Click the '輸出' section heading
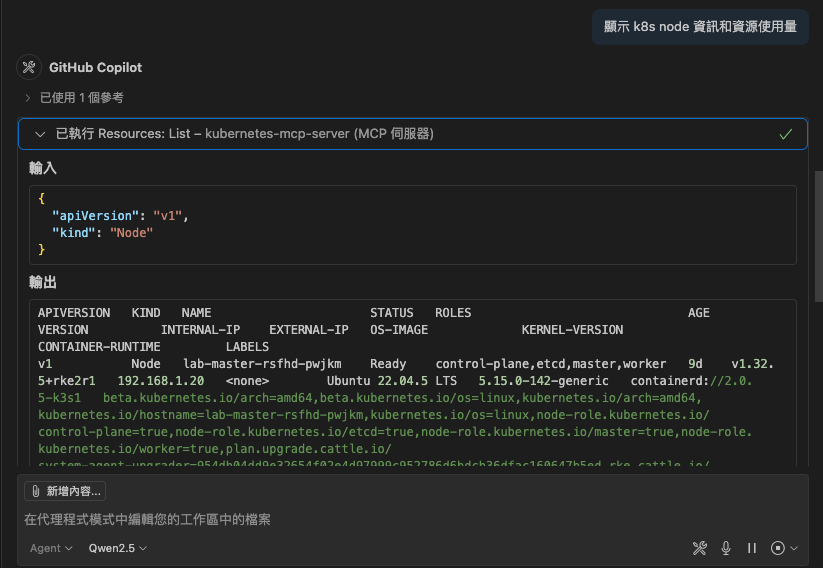 (43, 282)
